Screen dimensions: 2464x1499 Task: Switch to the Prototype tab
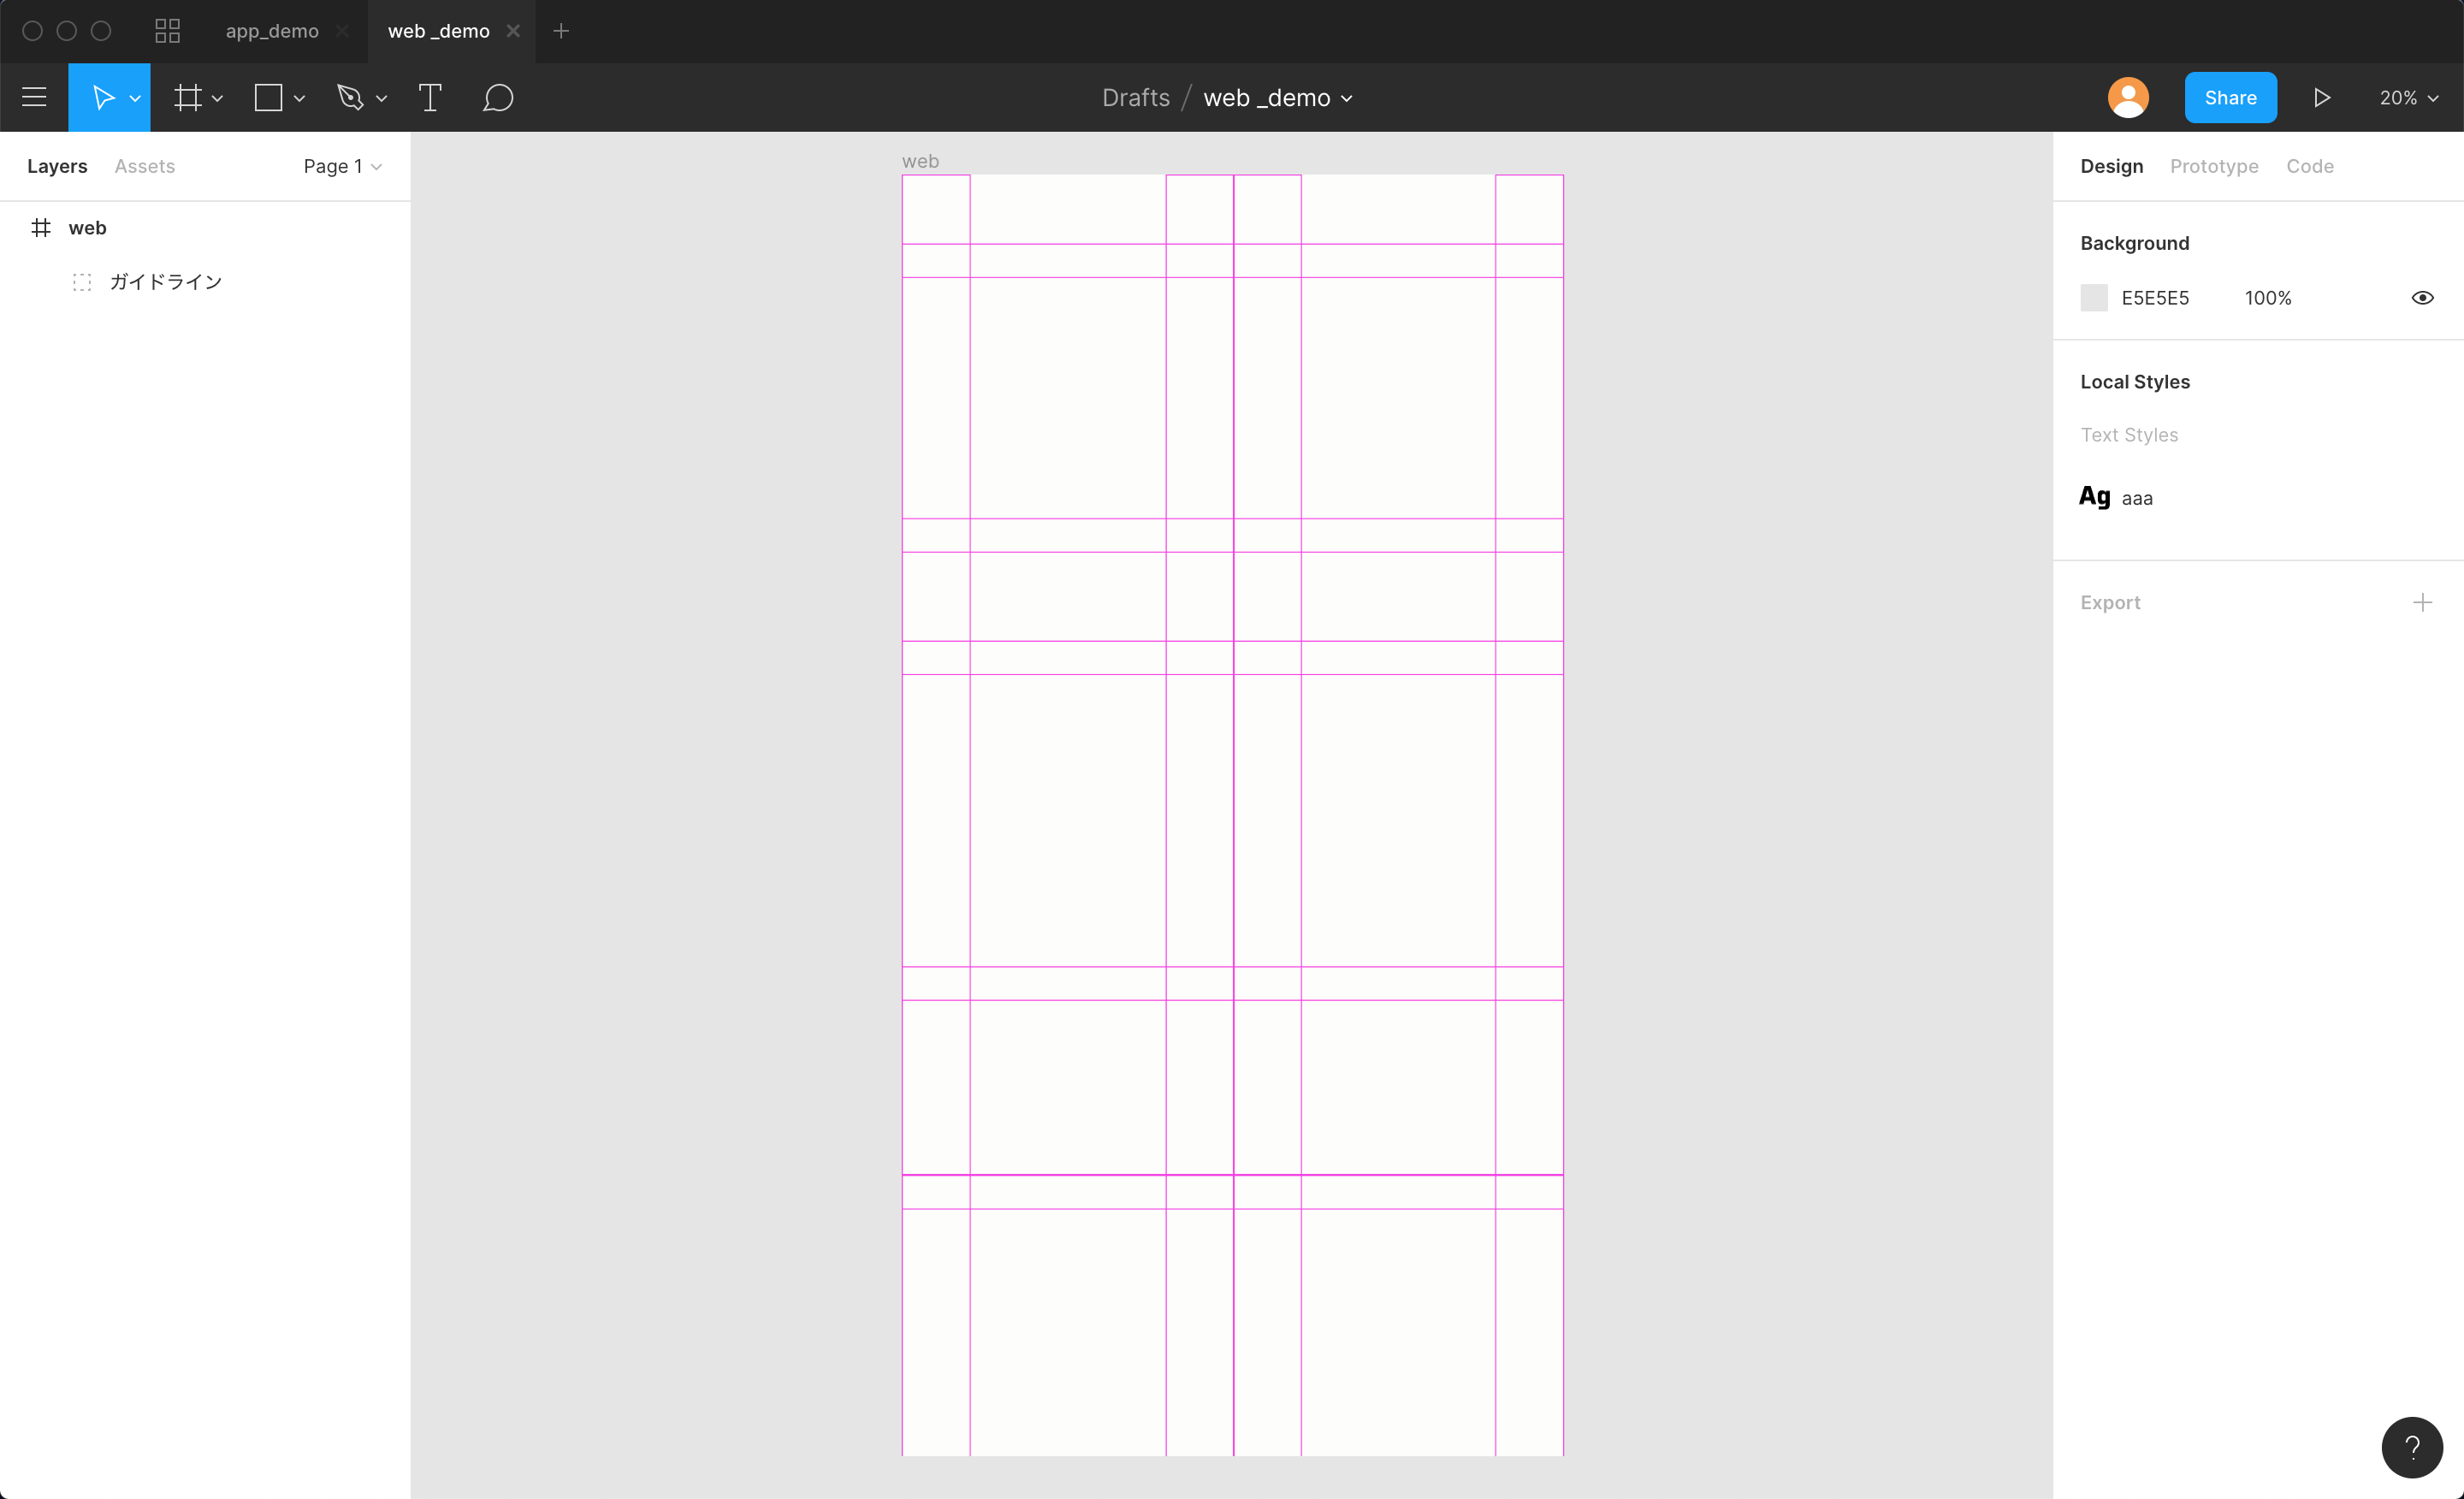[x=2214, y=166]
